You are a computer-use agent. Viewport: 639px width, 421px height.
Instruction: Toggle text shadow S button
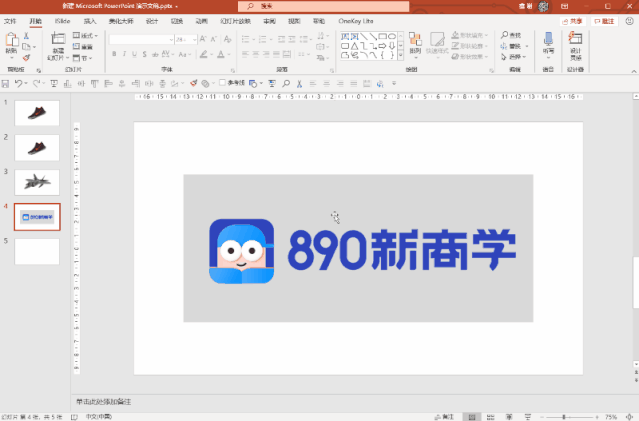(x=145, y=54)
